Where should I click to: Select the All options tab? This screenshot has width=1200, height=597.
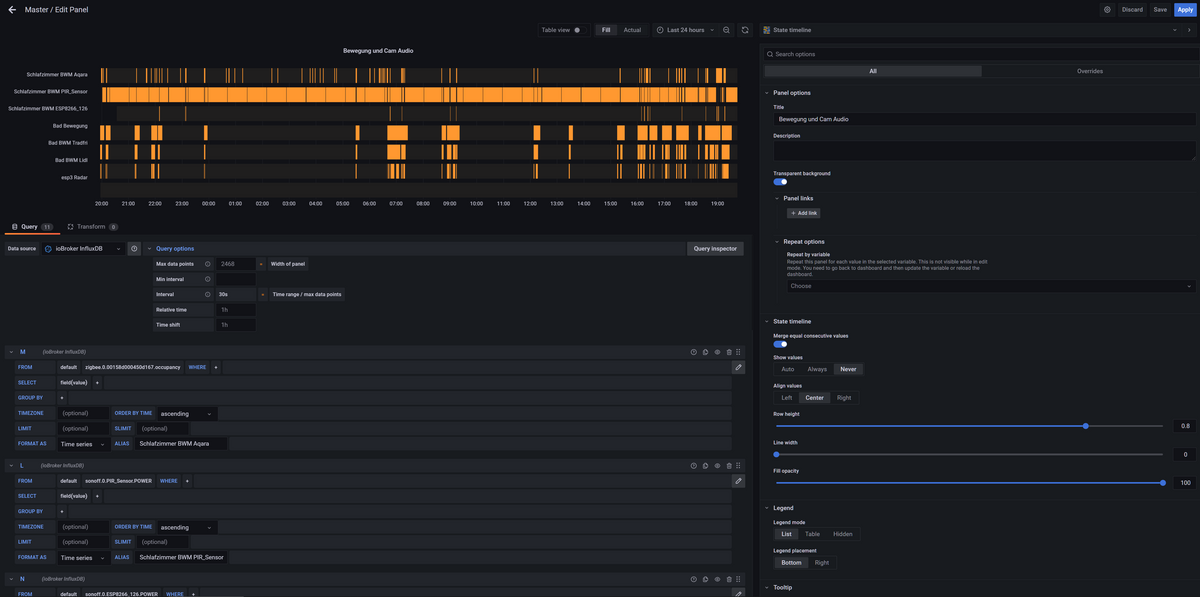tap(873, 71)
